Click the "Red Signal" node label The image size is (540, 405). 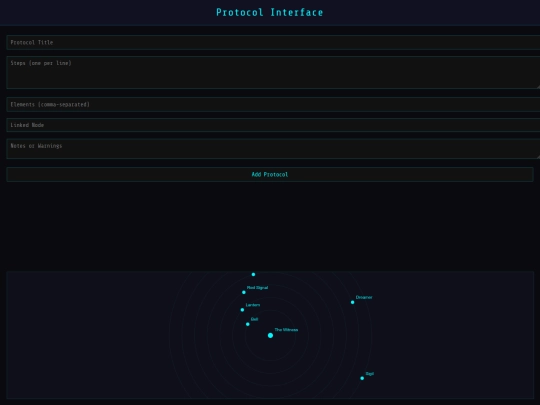coord(257,288)
